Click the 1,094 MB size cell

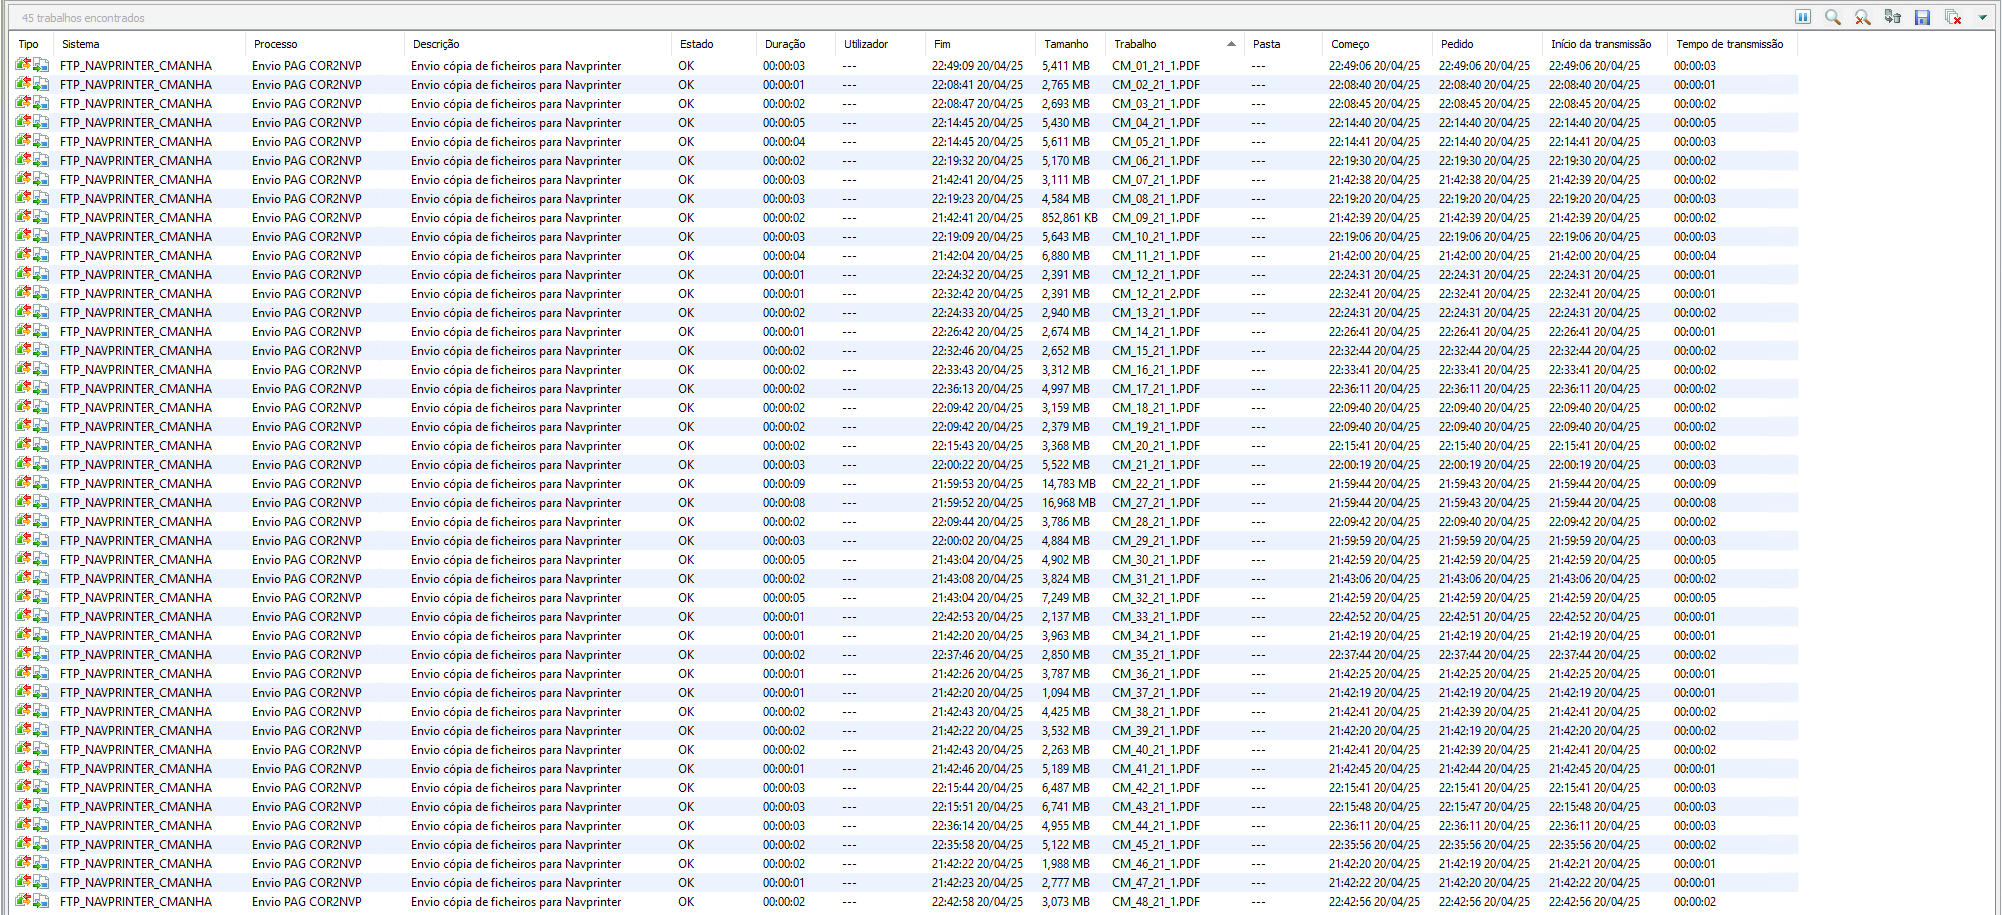(x=1065, y=693)
